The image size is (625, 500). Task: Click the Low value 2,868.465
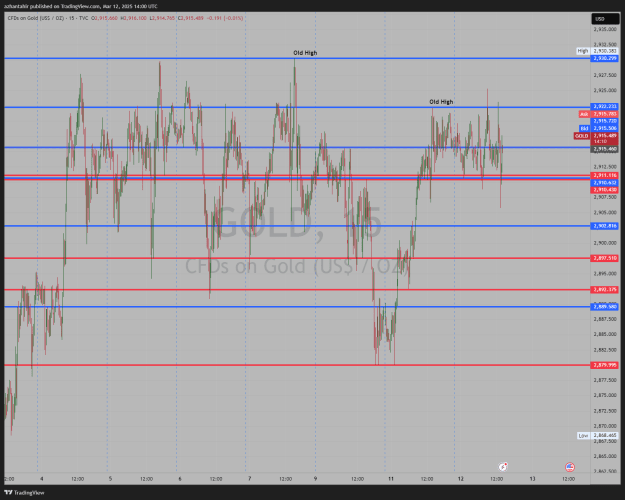[x=605, y=435]
